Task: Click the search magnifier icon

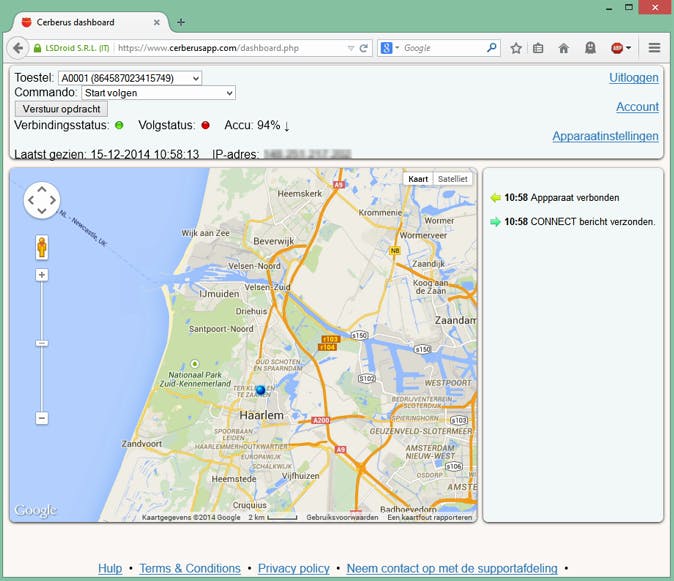Action: (x=491, y=48)
